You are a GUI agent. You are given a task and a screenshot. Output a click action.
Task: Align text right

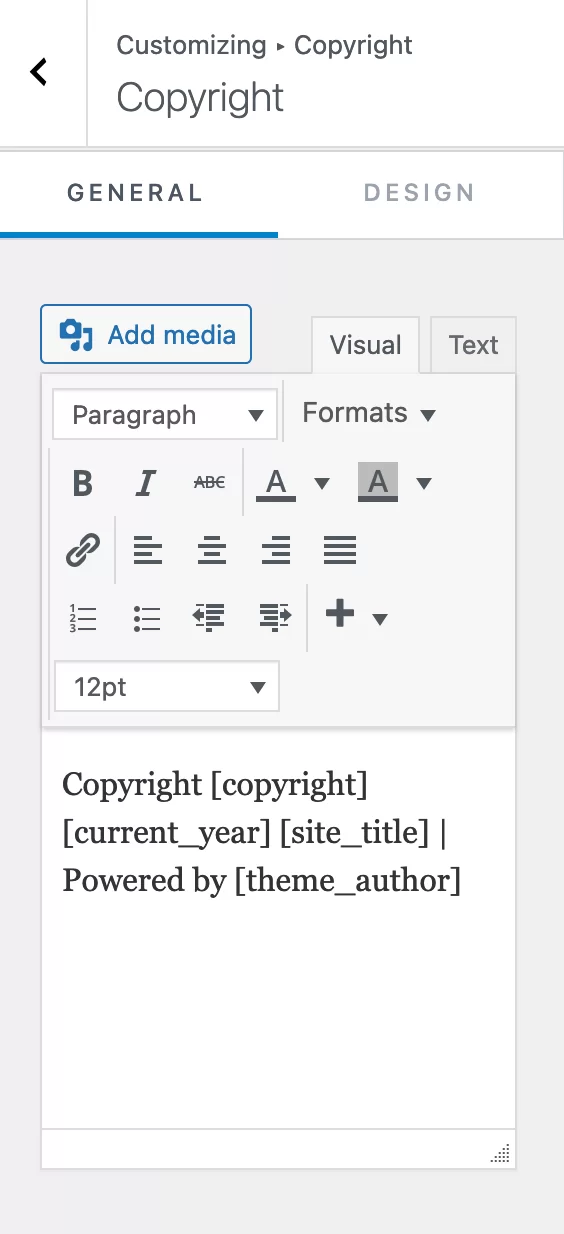click(275, 550)
